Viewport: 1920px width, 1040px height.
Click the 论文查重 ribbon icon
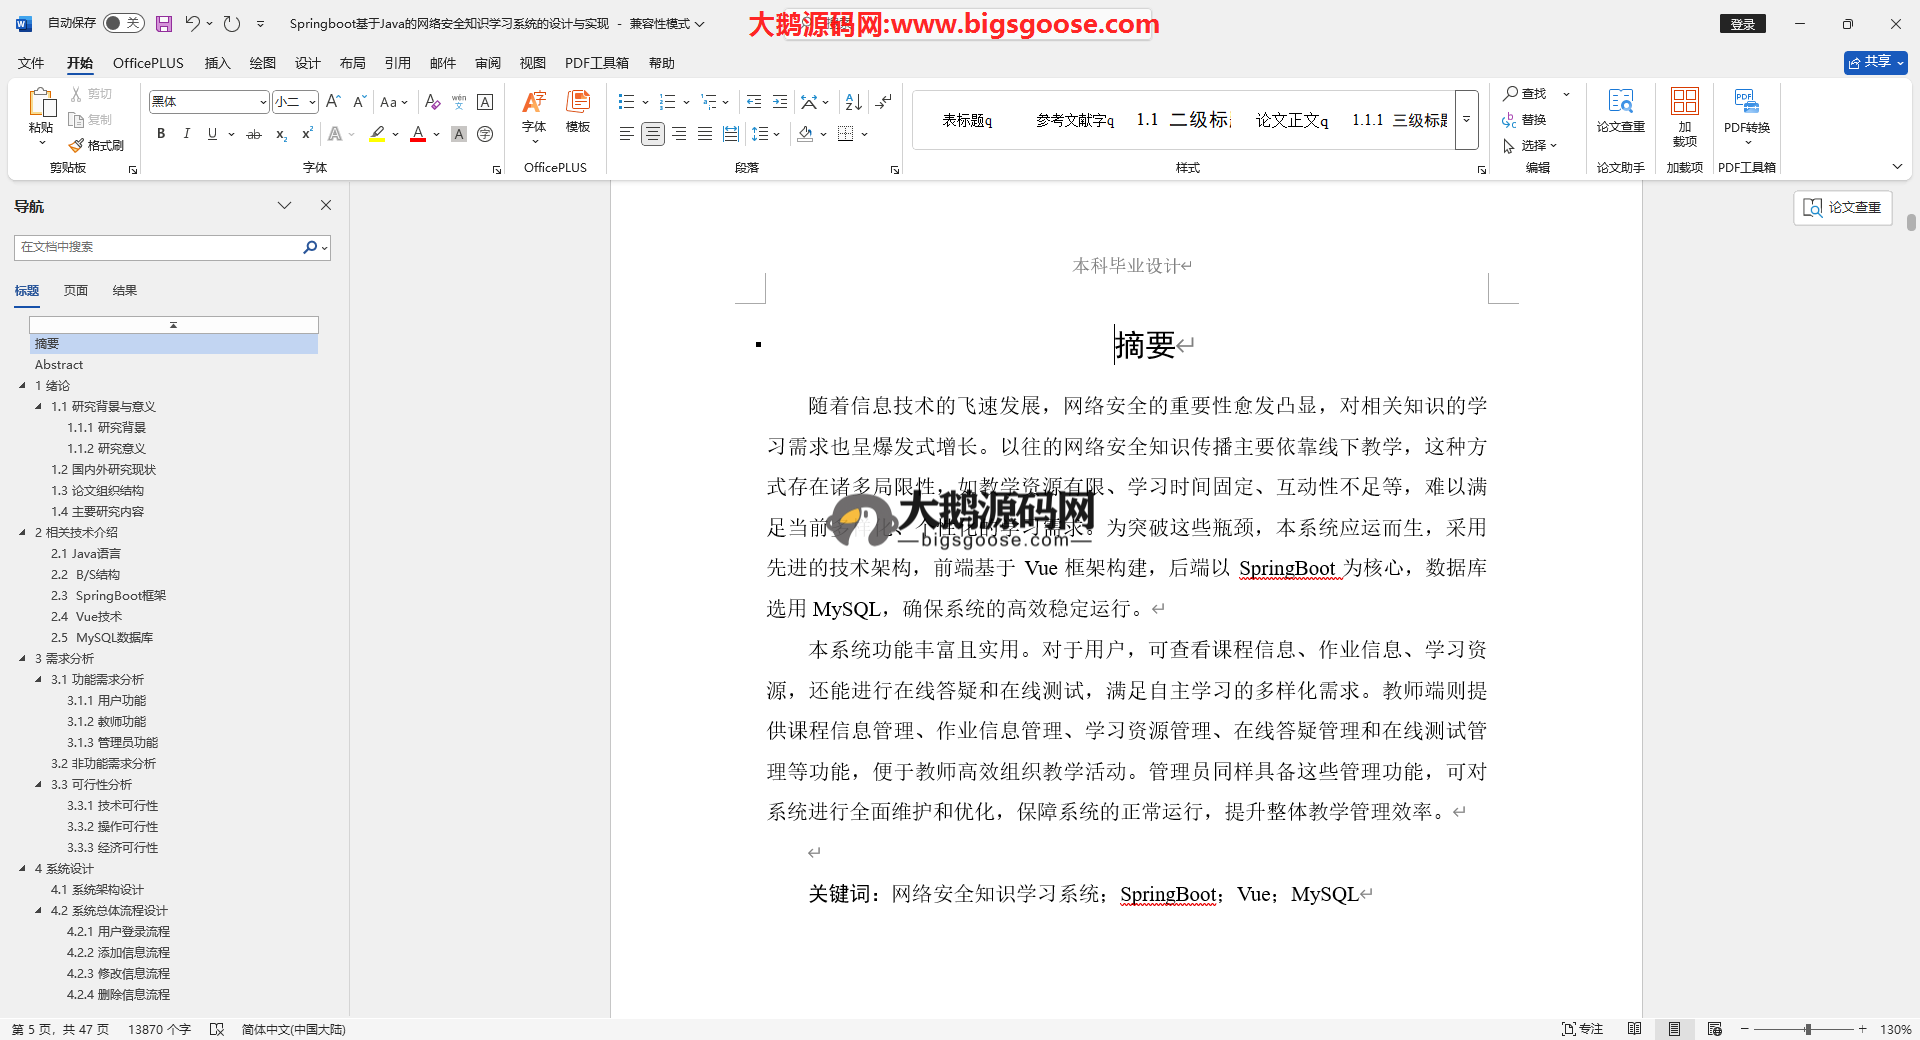[x=1620, y=110]
